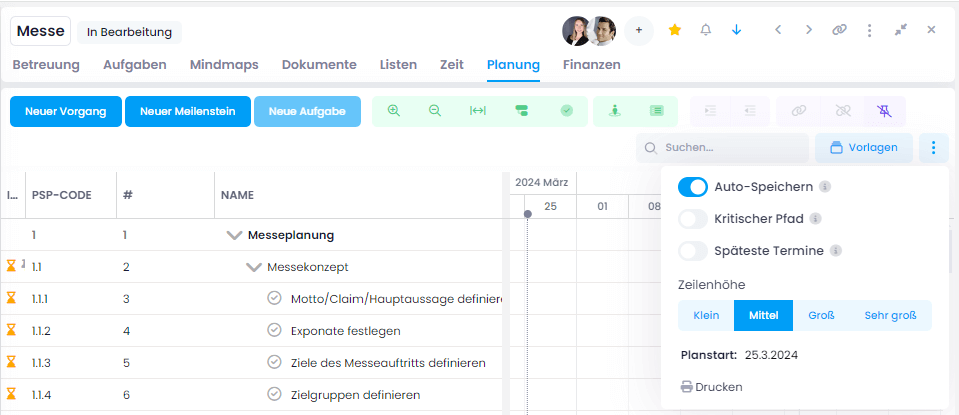Open header three-dot more menu
This screenshot has height=415, width=959.
870,30
